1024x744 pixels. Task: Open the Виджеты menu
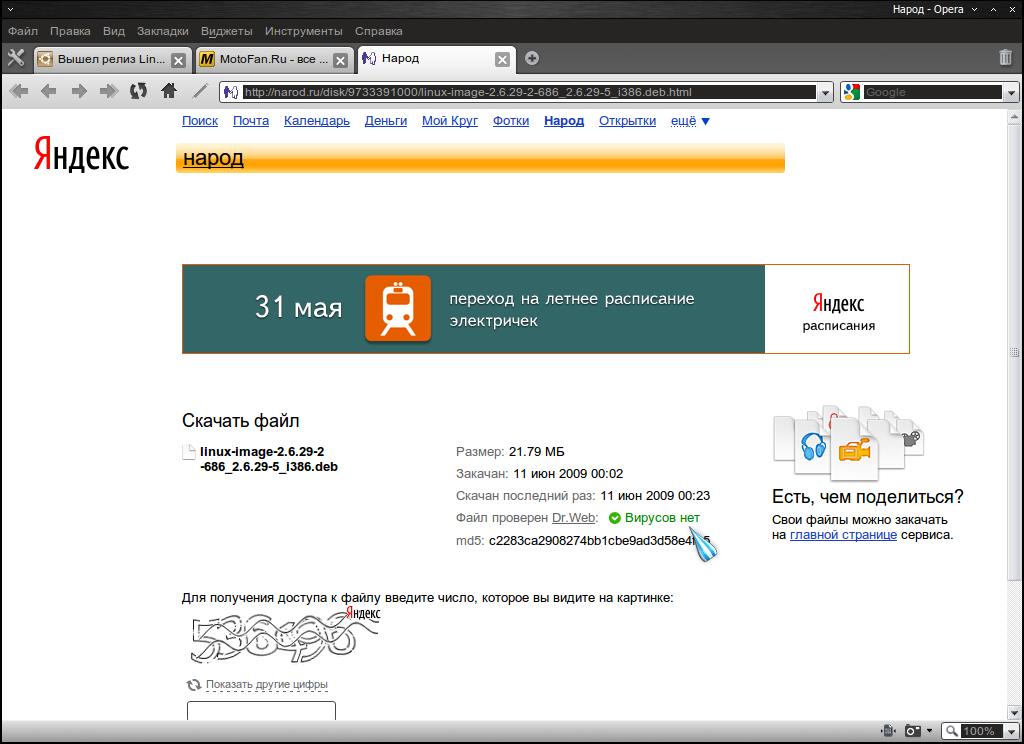pyautogui.click(x=227, y=31)
